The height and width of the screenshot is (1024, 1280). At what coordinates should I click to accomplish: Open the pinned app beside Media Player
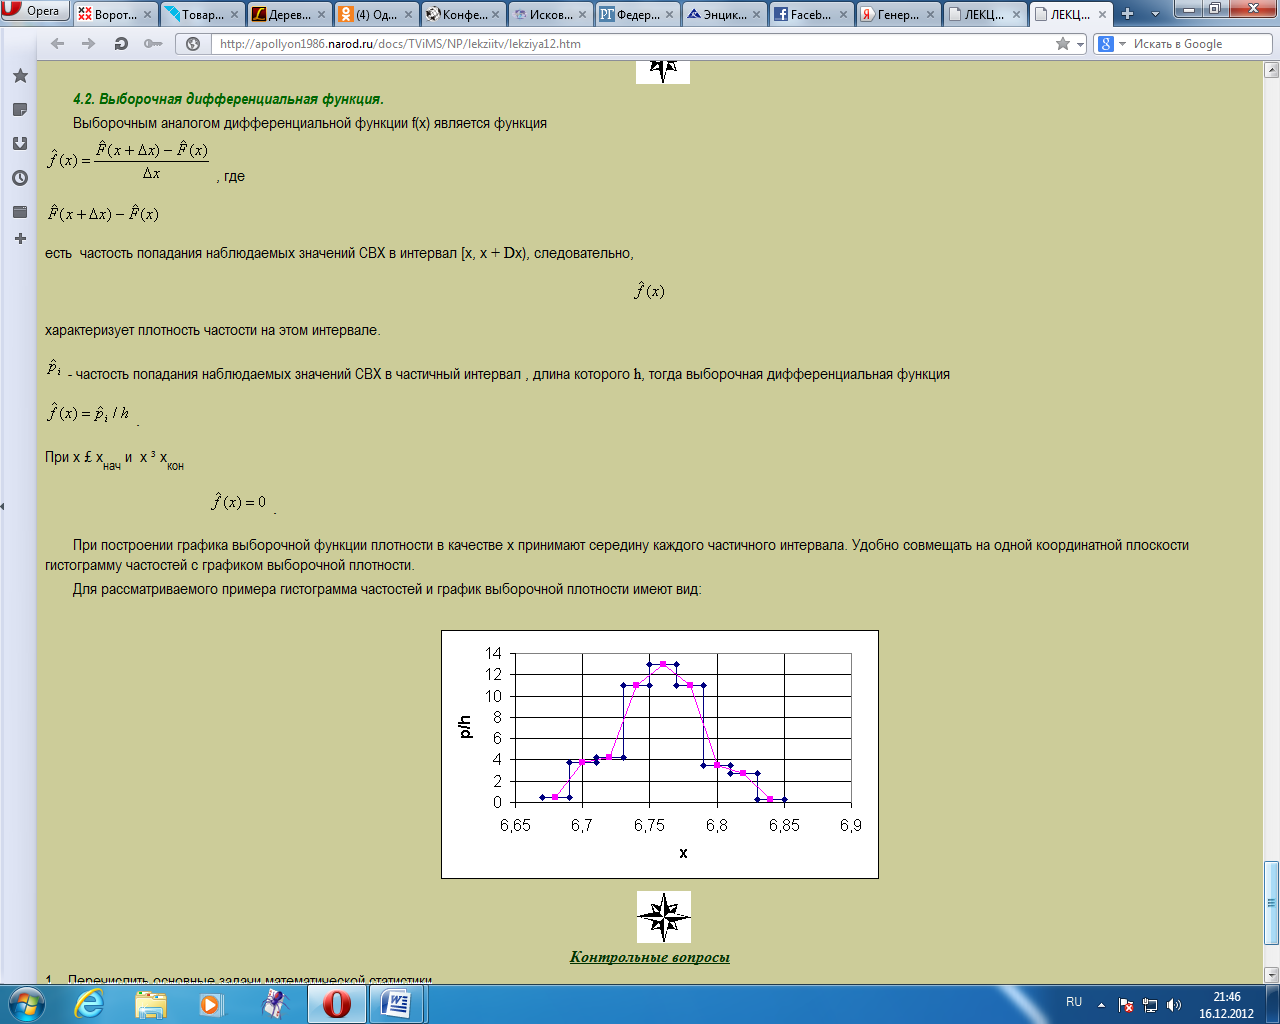click(274, 1003)
